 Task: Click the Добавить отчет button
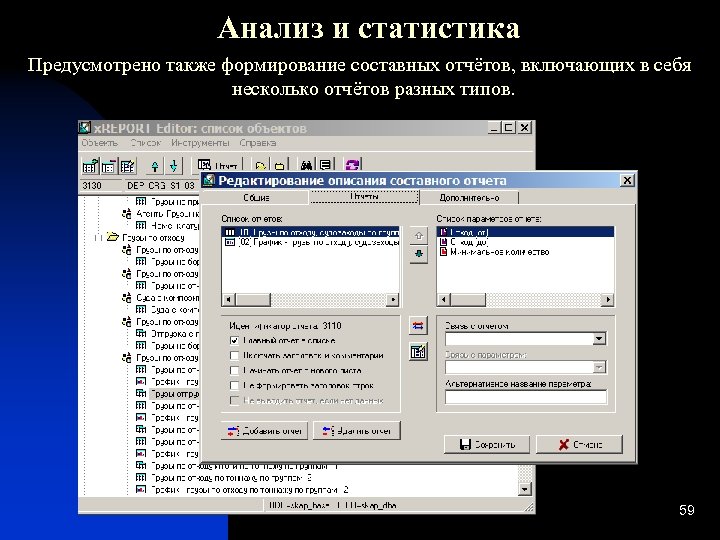tap(264, 431)
